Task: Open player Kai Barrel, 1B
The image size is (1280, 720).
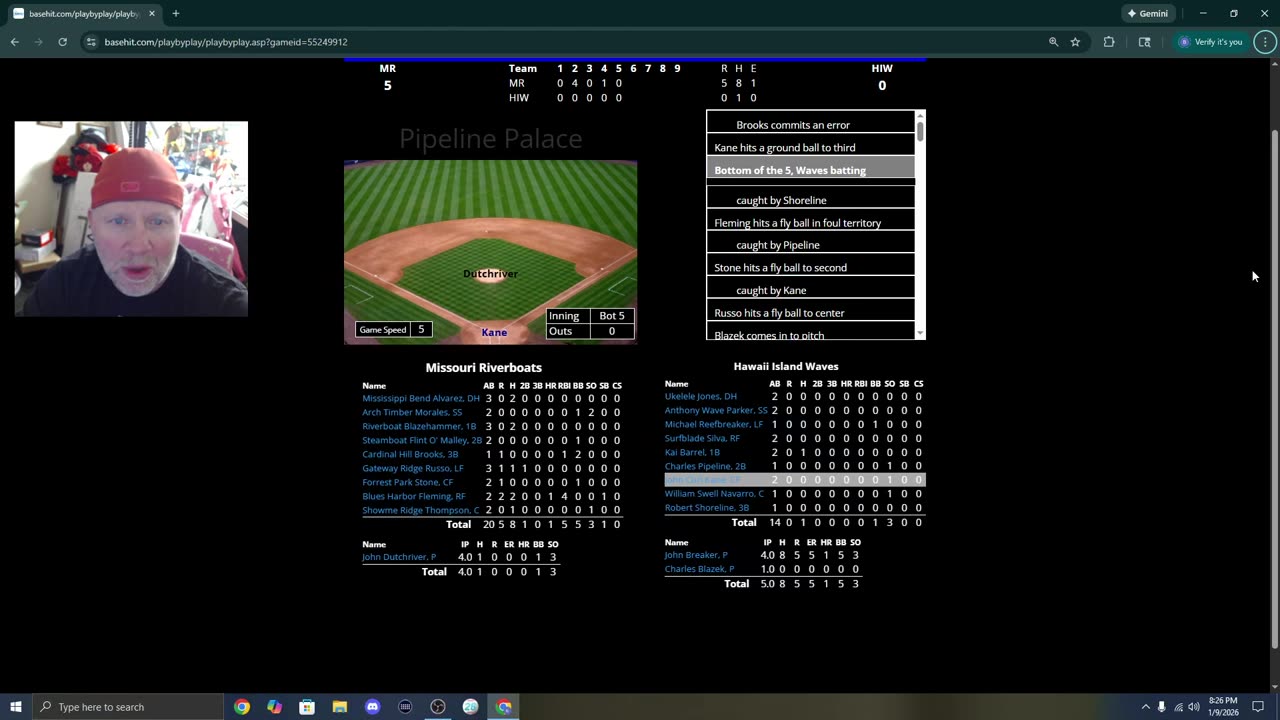Action: [x=692, y=452]
